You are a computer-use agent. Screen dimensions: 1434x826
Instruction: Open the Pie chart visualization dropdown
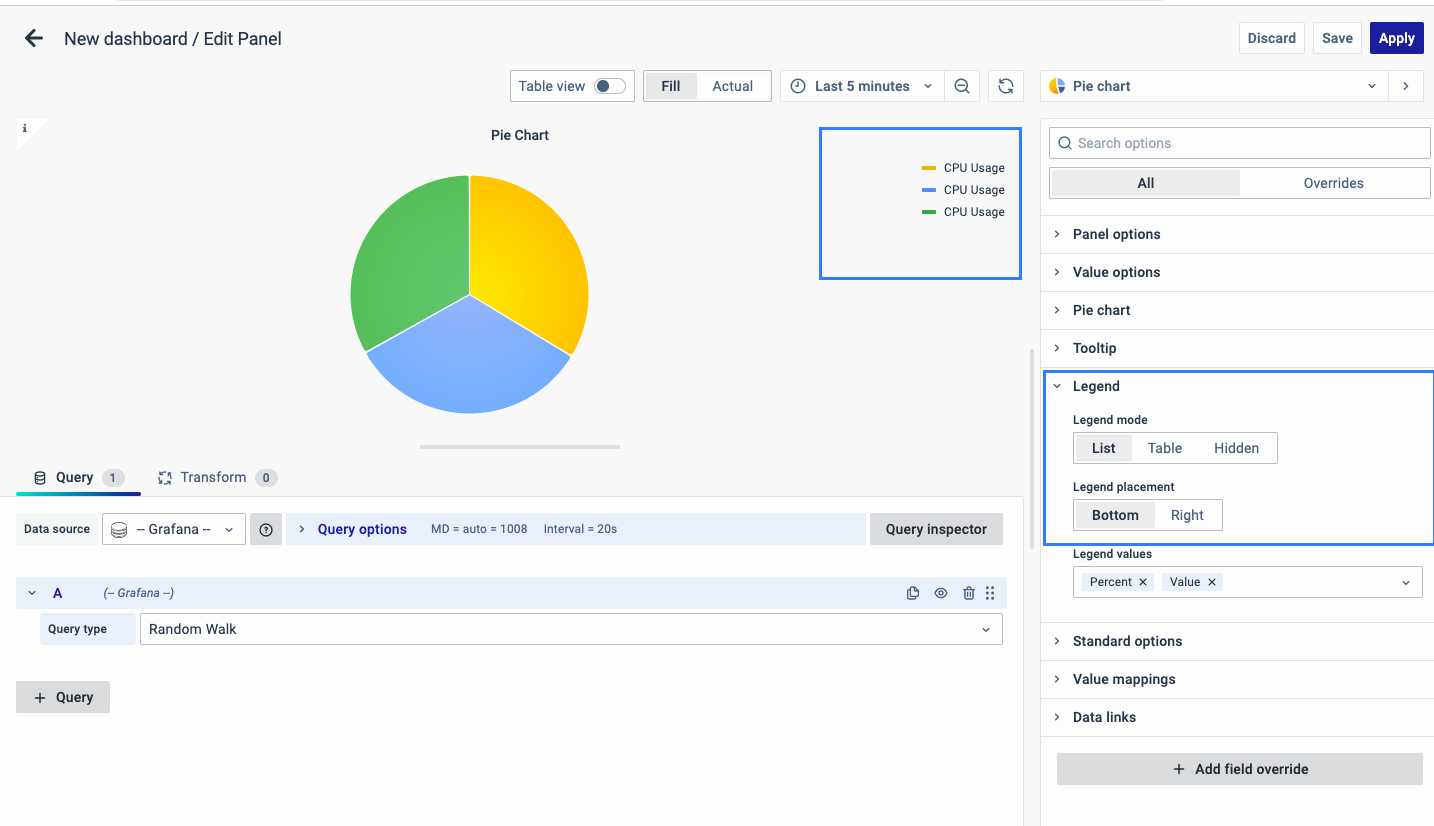[1213, 86]
